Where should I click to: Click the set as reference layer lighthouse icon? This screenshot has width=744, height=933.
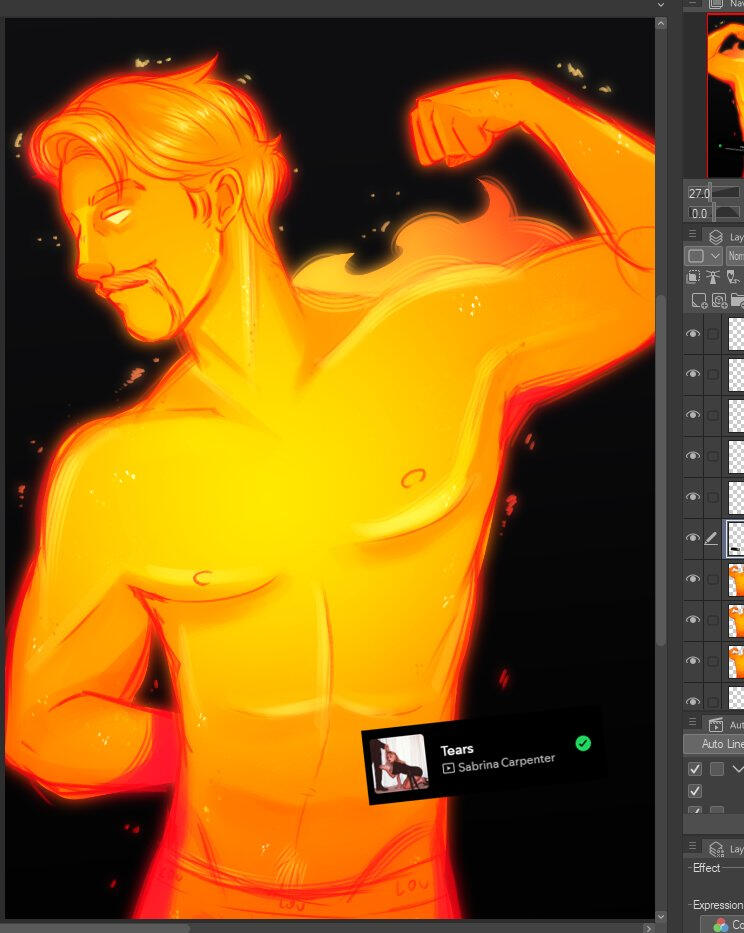(713, 278)
